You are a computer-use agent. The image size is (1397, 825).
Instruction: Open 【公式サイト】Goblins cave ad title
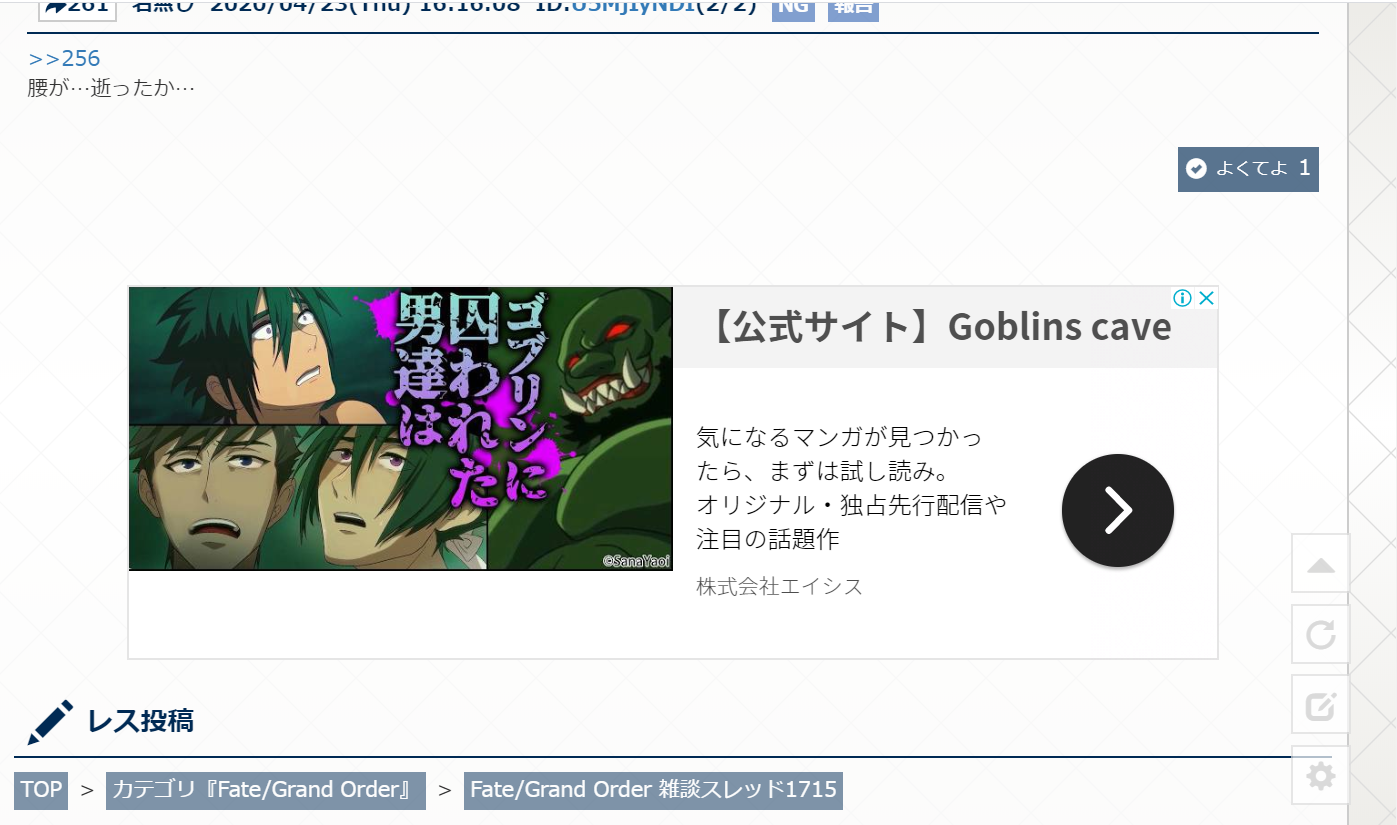(x=941, y=327)
